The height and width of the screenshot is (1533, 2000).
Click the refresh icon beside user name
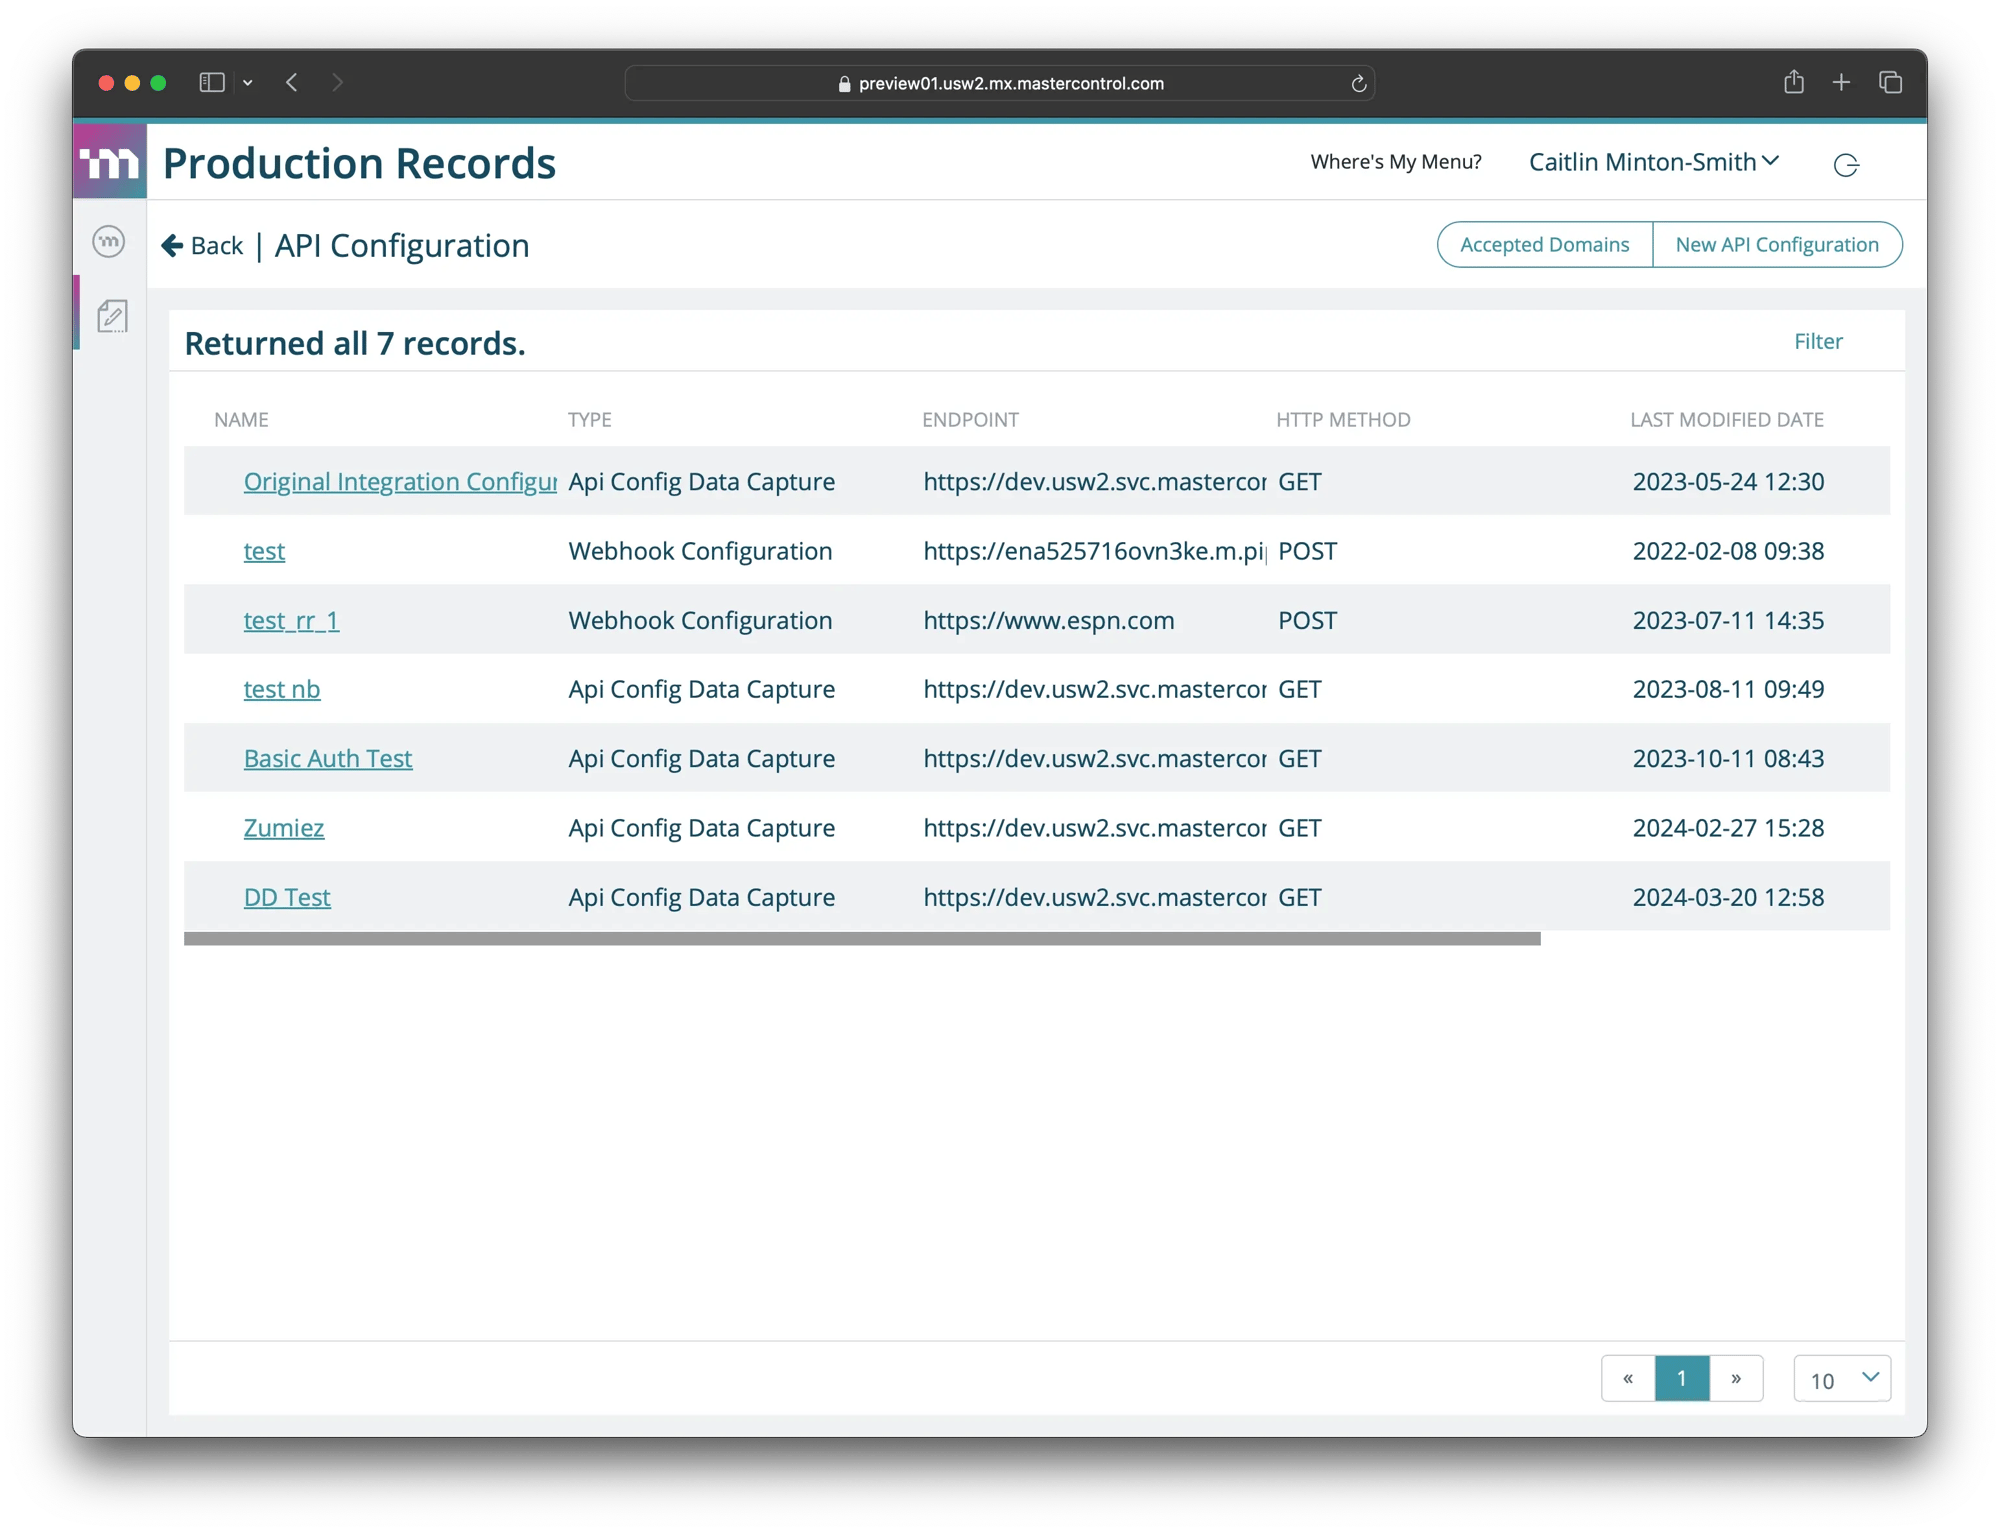[x=1846, y=164]
